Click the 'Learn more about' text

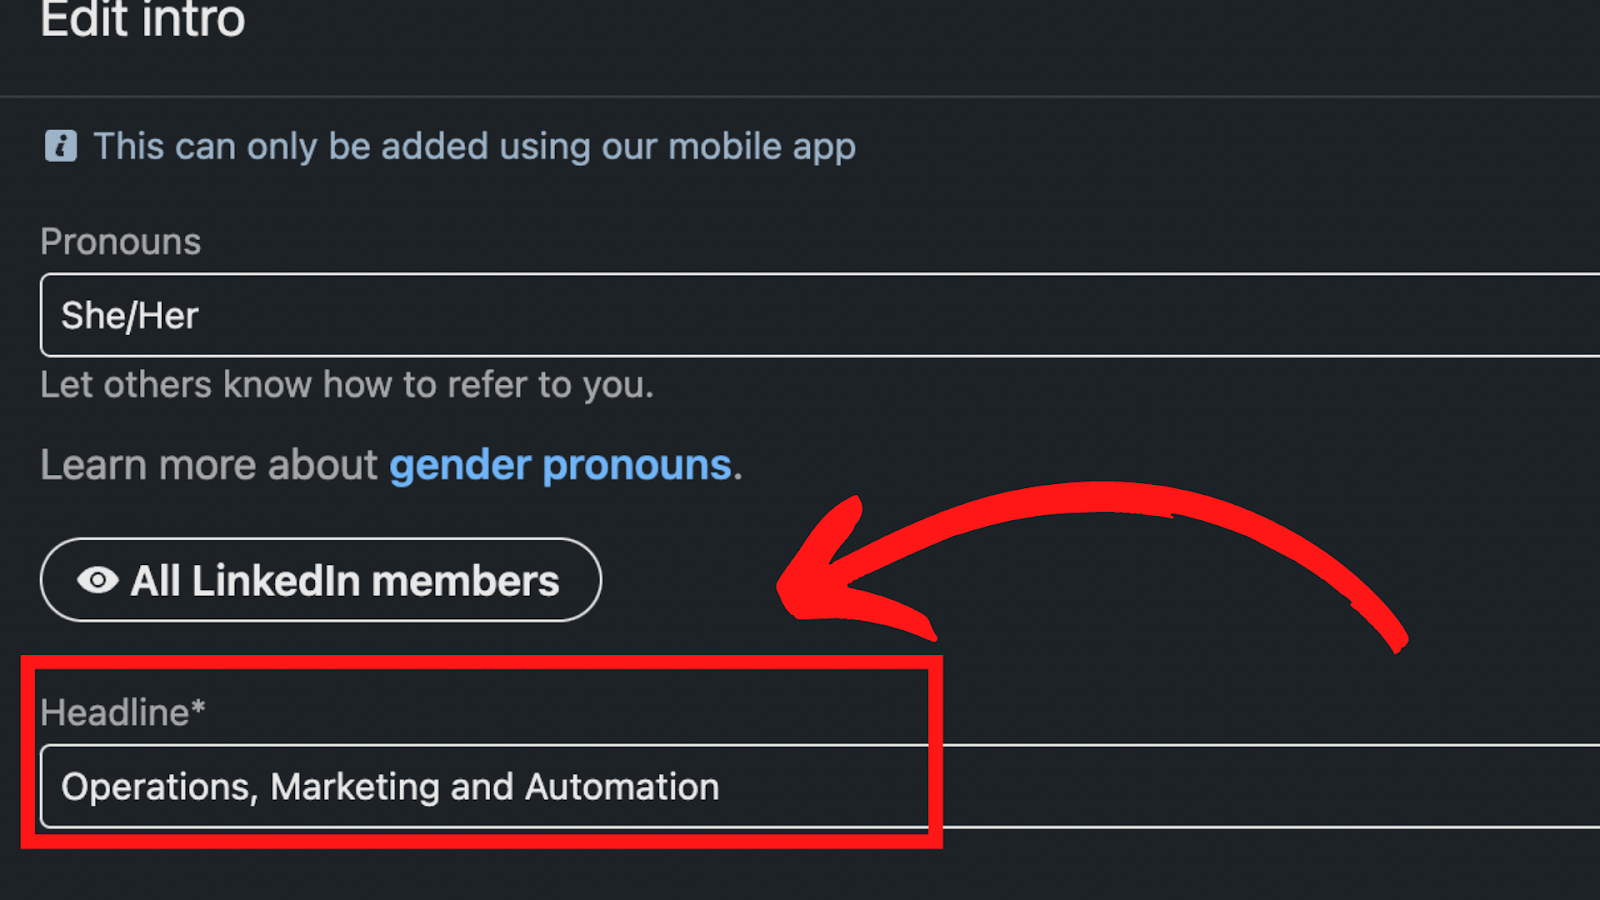point(209,465)
